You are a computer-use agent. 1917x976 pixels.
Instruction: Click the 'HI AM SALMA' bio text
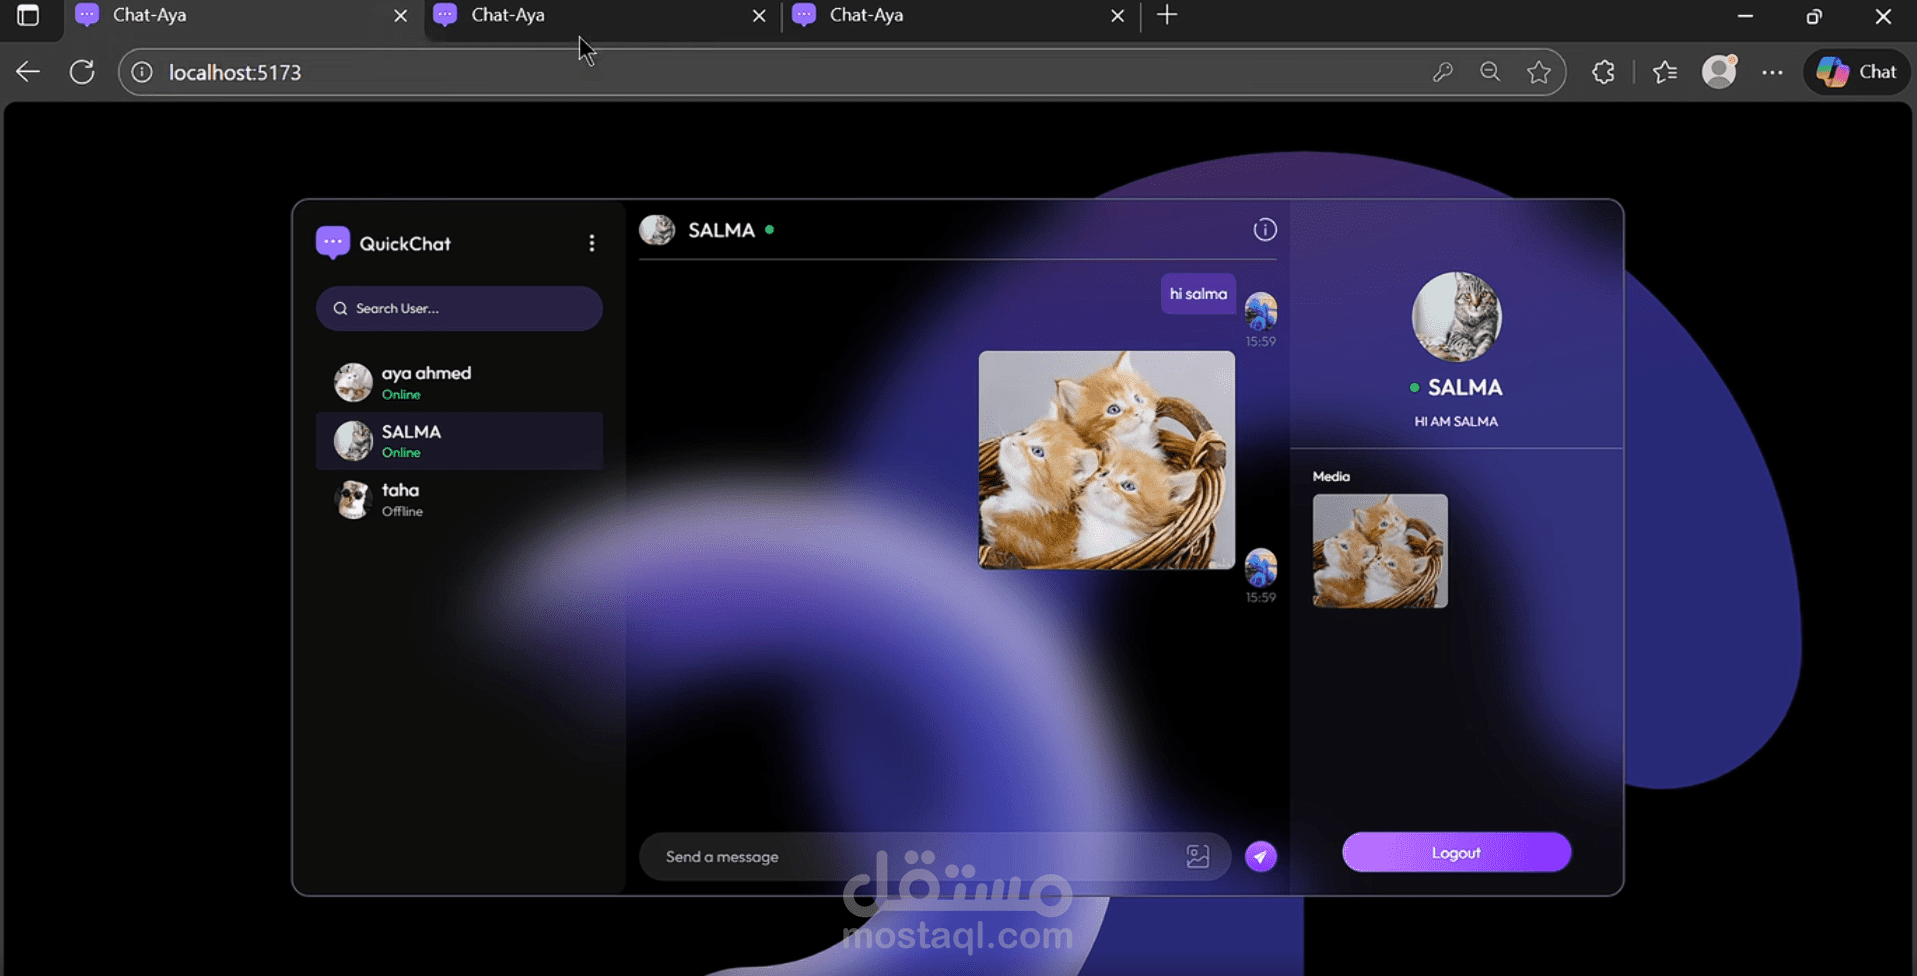point(1456,422)
